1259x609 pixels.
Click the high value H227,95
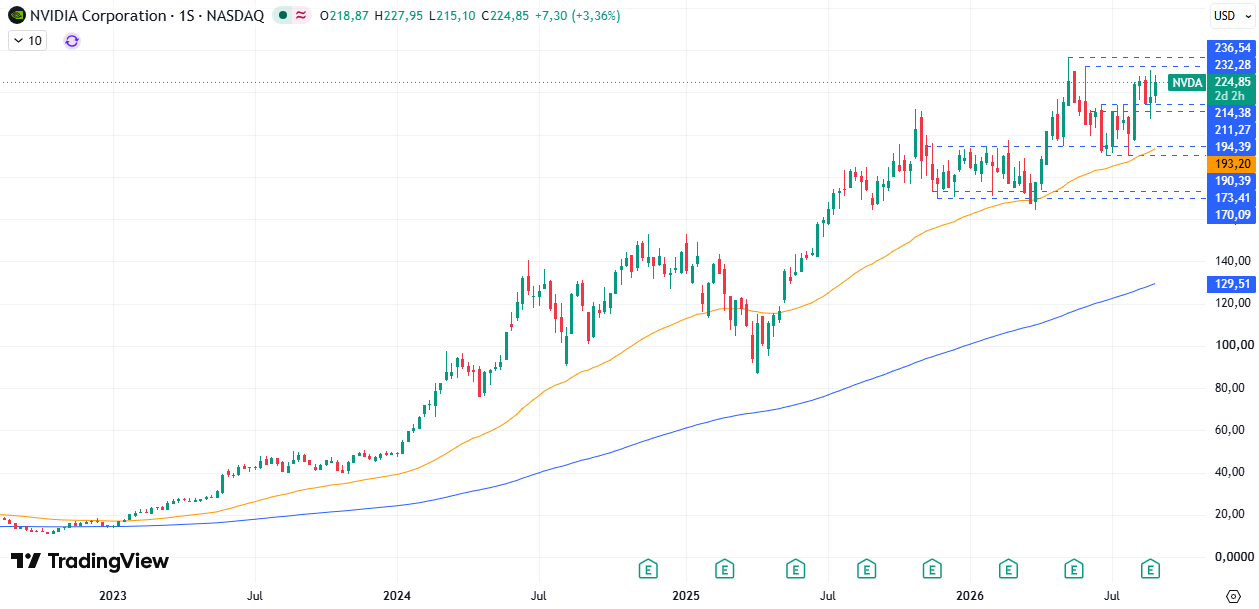point(400,15)
